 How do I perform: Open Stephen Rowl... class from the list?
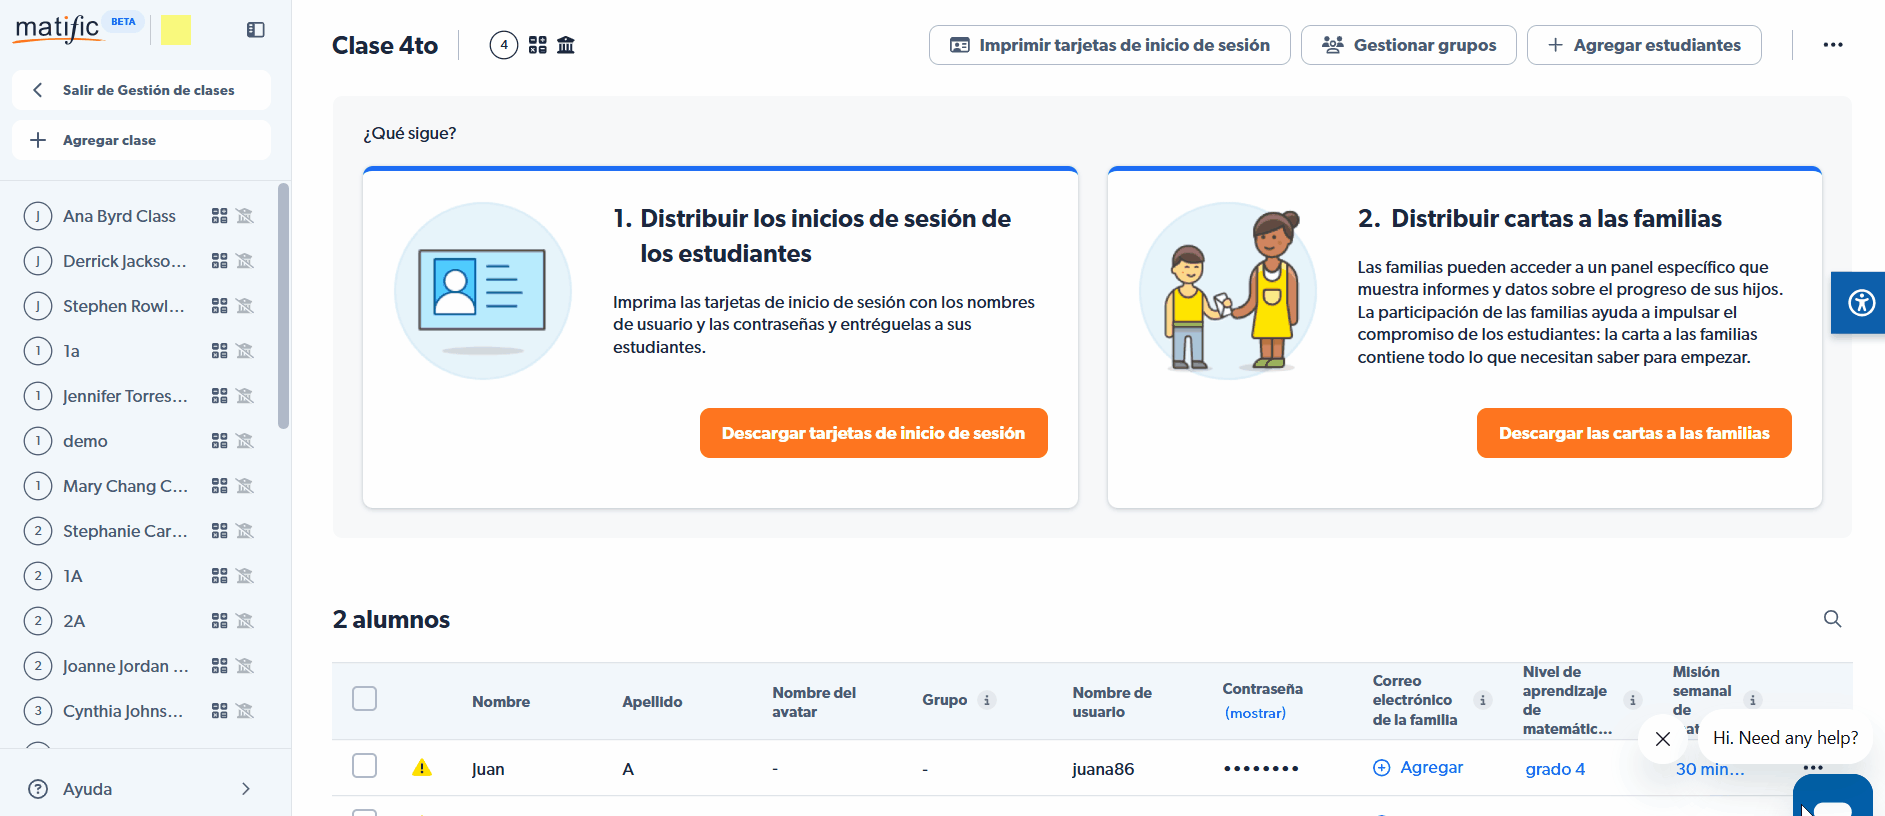coord(124,306)
